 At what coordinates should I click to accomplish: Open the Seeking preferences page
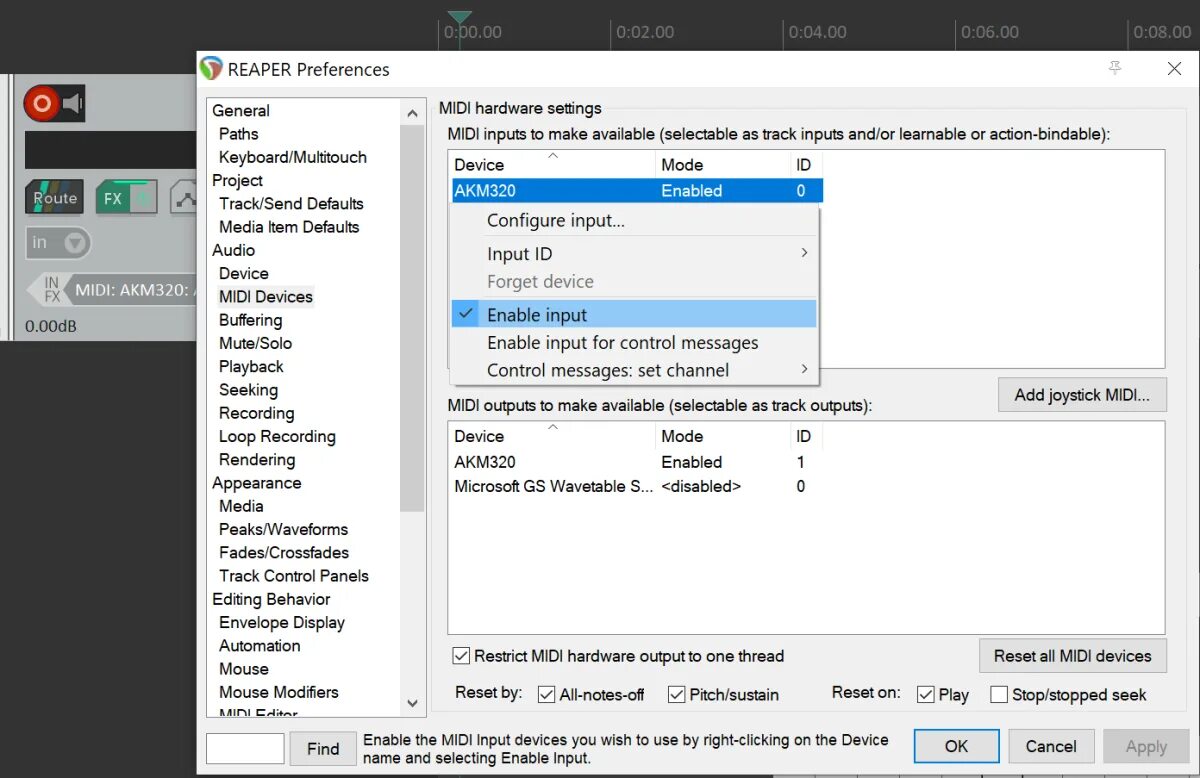pyautogui.click(x=248, y=390)
